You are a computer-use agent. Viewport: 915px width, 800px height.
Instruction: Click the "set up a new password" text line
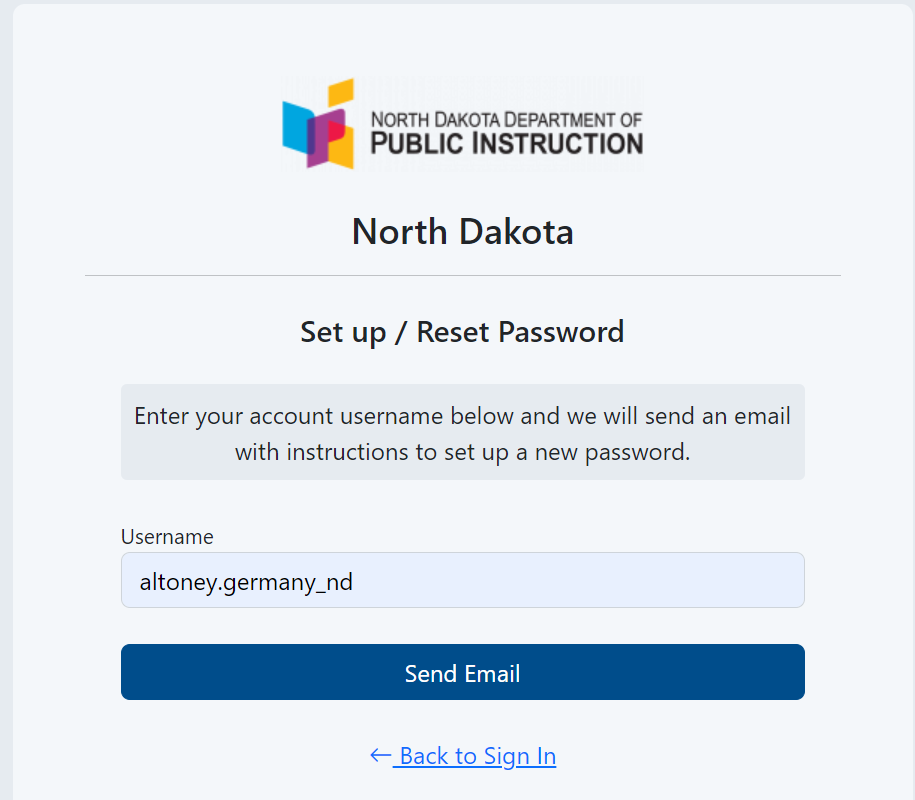point(462,452)
